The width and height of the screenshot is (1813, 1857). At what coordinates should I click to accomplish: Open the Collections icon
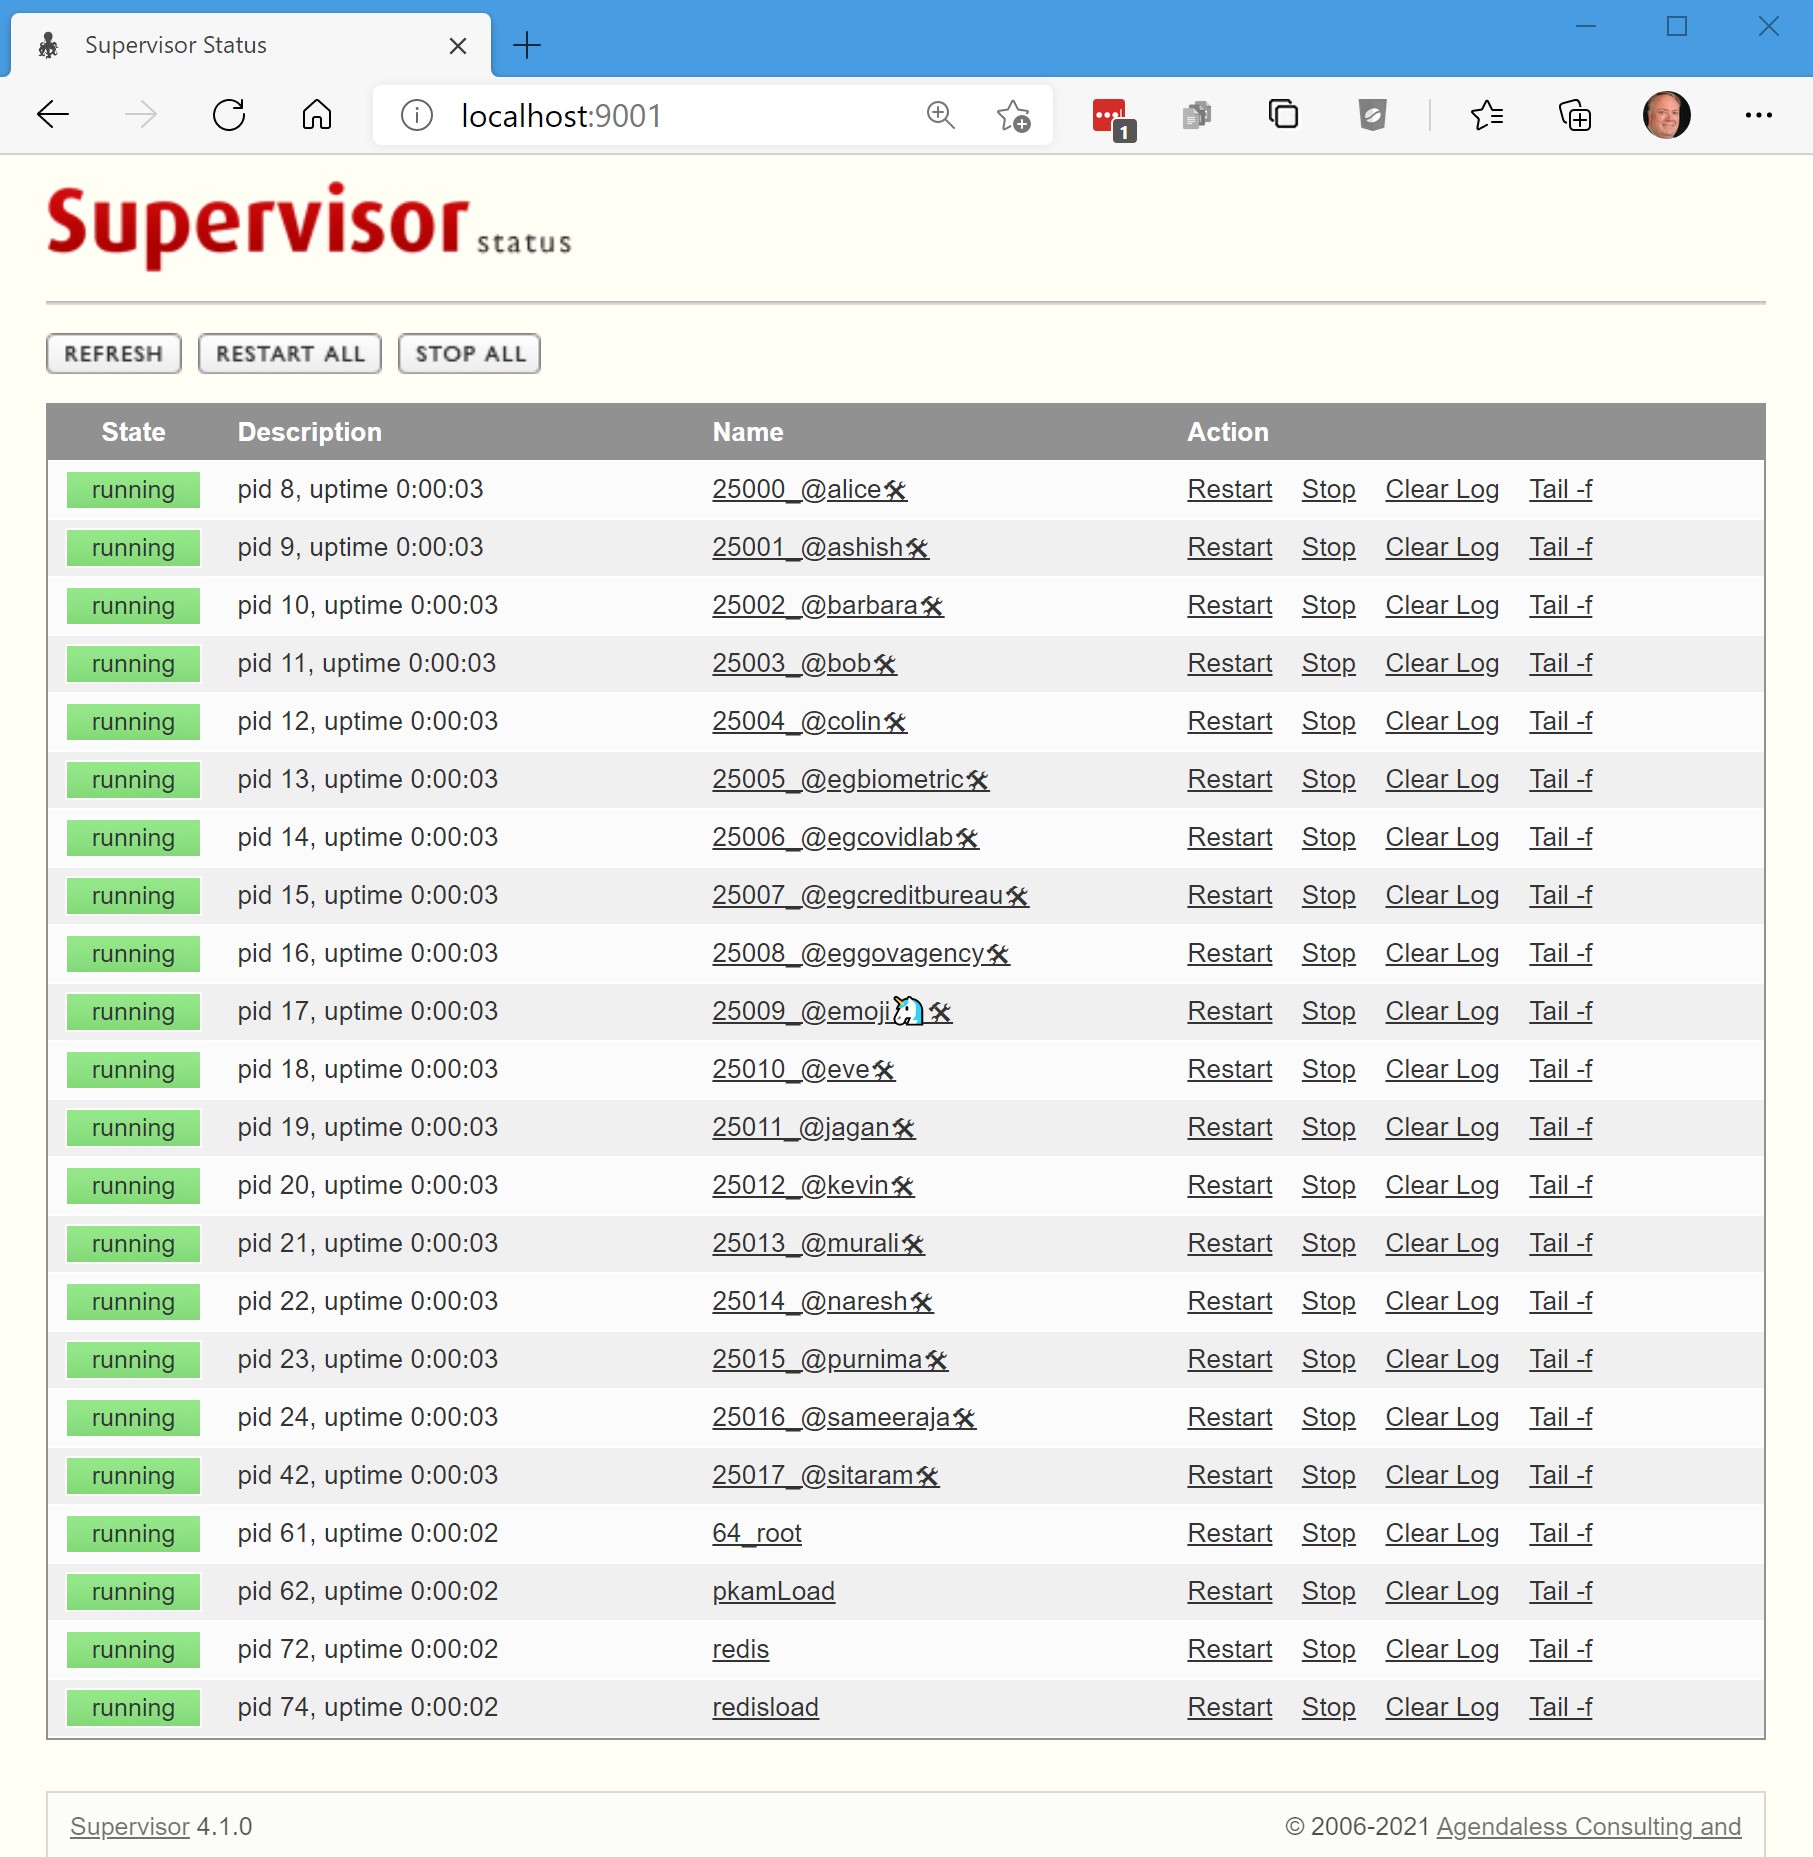(1575, 116)
